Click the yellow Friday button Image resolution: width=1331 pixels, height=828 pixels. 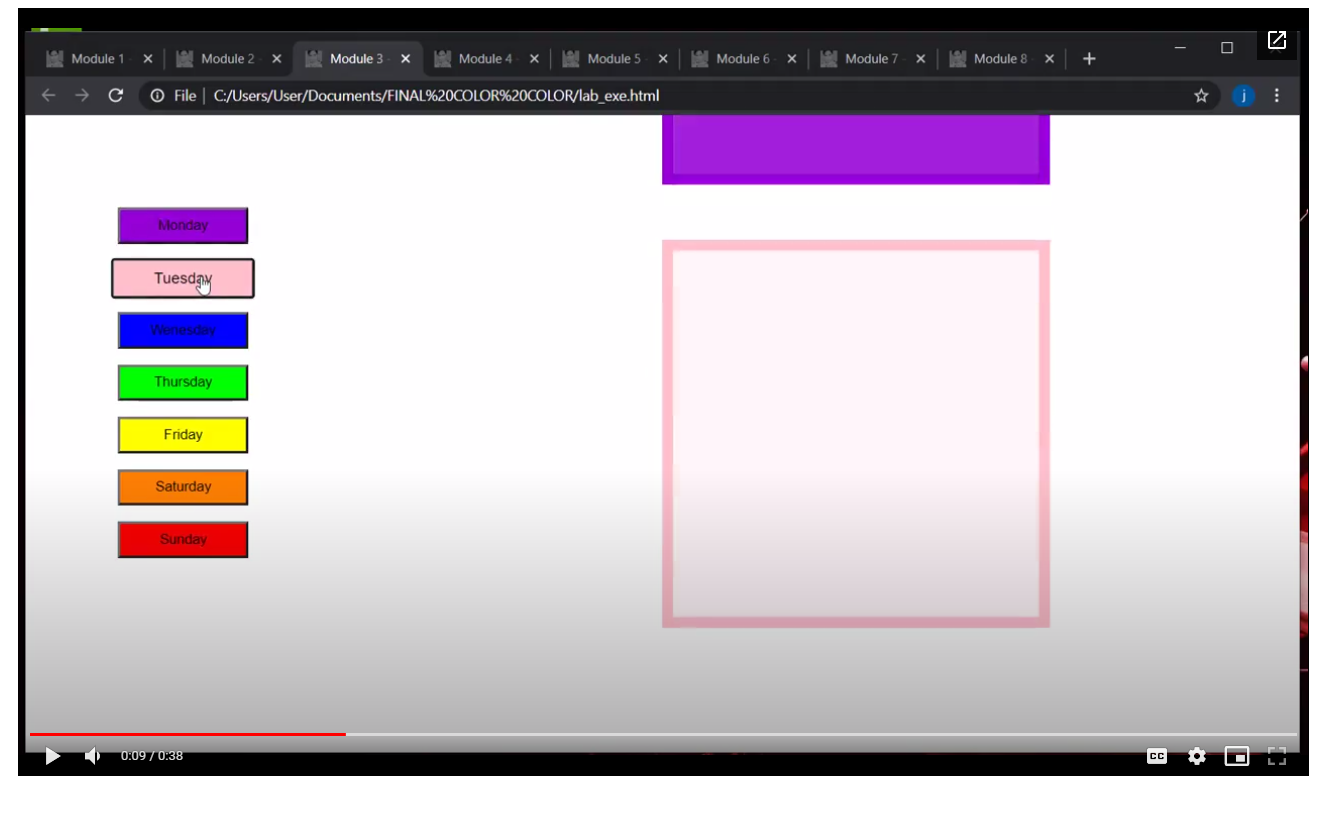[x=183, y=435]
